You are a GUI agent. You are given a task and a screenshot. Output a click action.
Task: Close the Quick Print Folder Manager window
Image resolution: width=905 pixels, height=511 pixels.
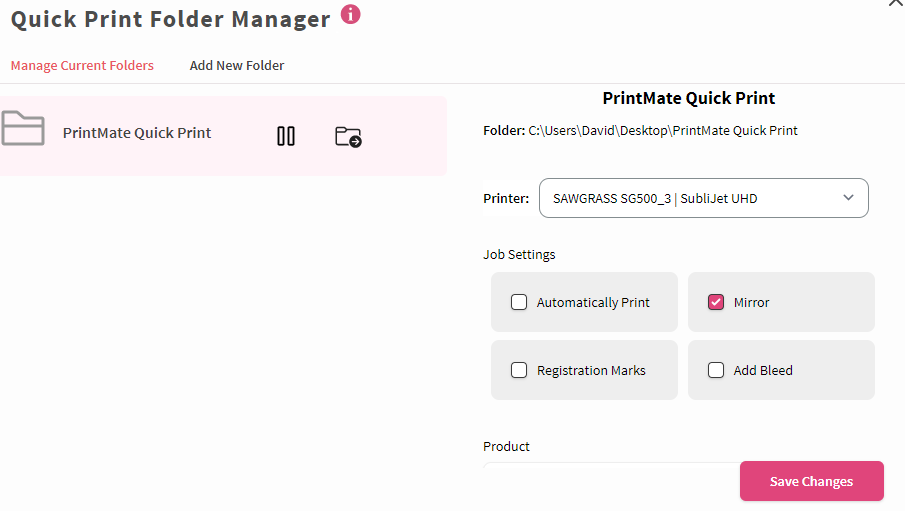(896, 3)
